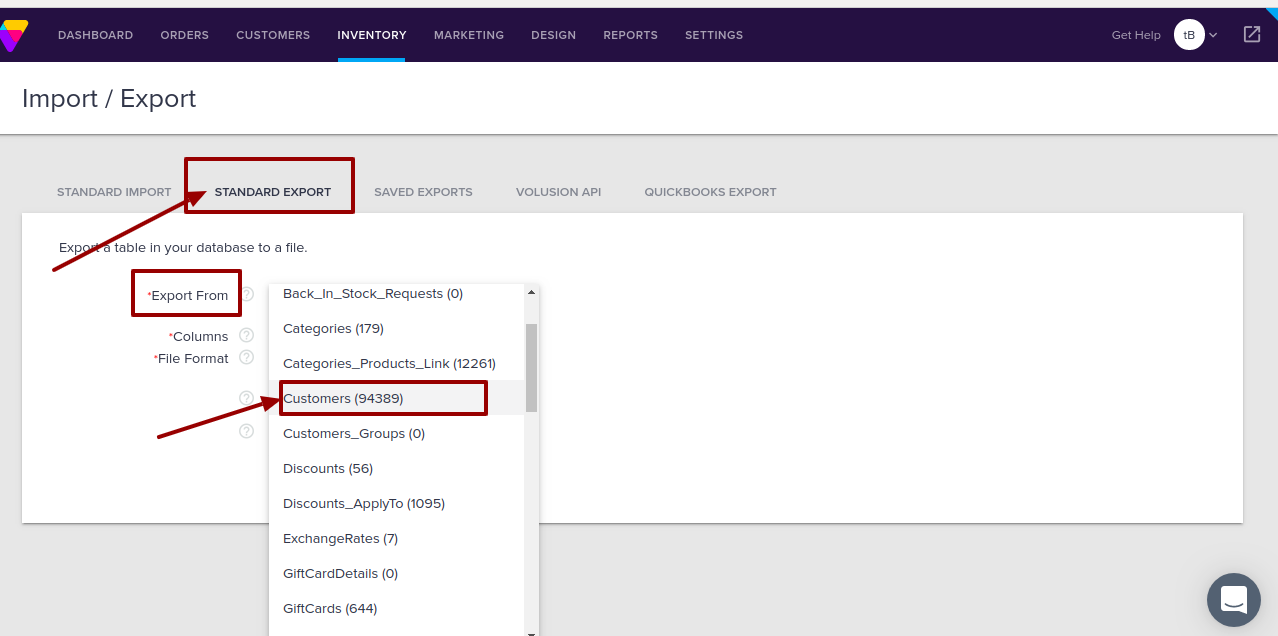Switch to Saved Exports tab
This screenshot has height=636, width=1278.
pos(423,192)
